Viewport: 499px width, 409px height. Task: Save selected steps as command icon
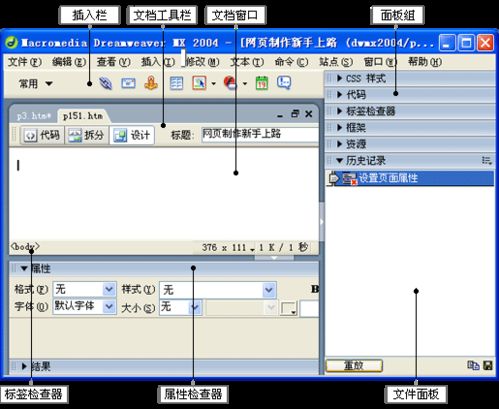tap(488, 366)
